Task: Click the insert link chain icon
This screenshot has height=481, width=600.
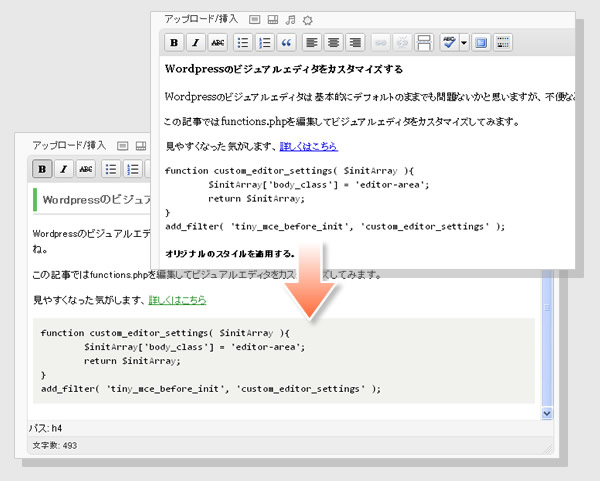Action: click(x=380, y=42)
